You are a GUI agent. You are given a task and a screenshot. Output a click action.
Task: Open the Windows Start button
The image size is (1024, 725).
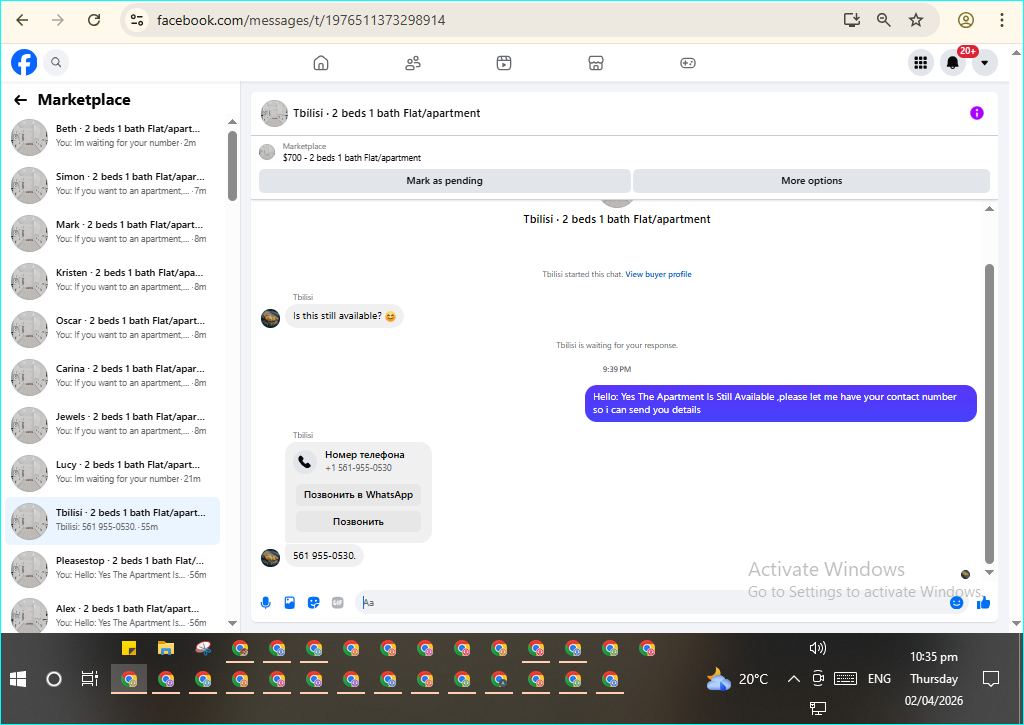18,679
